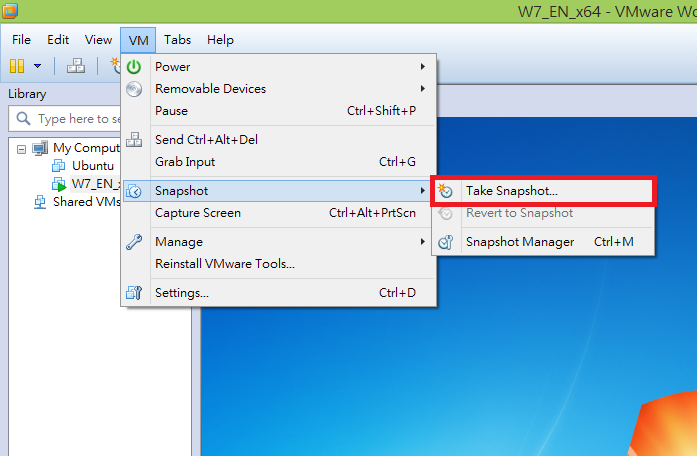Click the Power menu entry

point(173,67)
